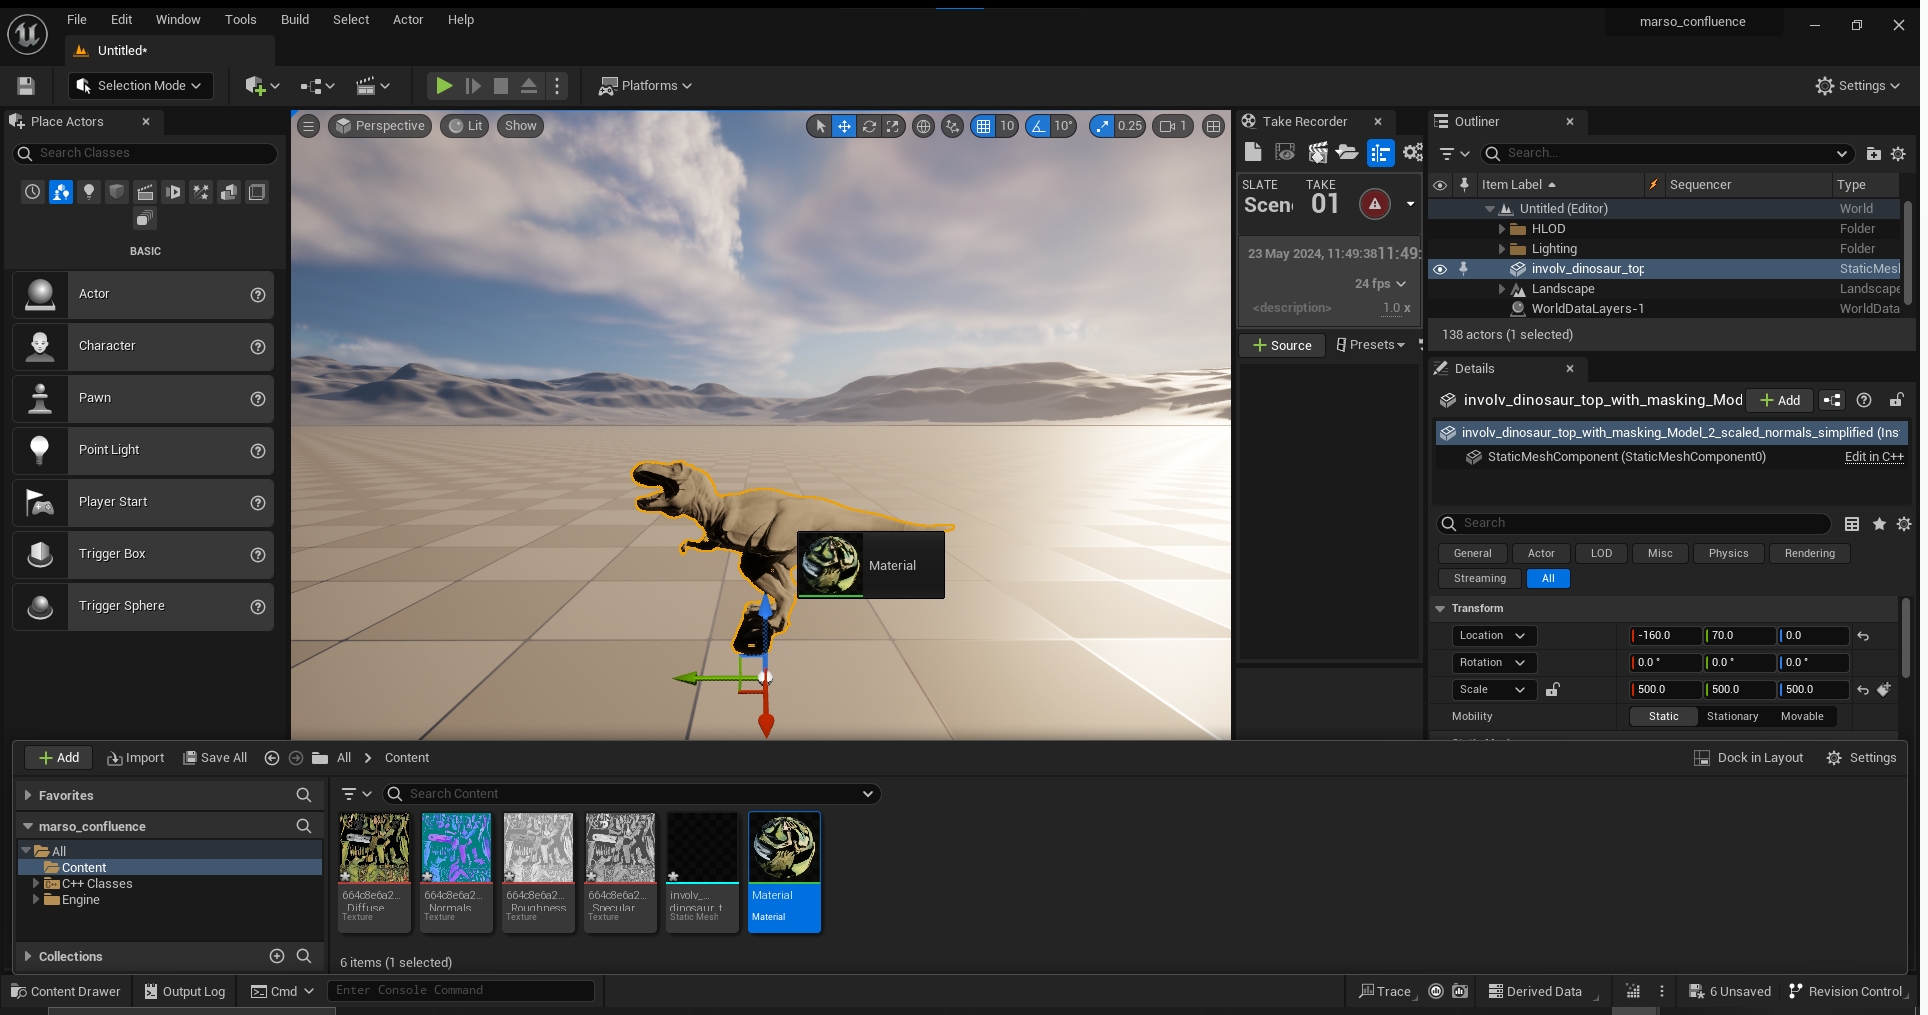Viewport: 1928px width, 1015px height.
Task: Click the green Play button
Action: click(x=444, y=86)
